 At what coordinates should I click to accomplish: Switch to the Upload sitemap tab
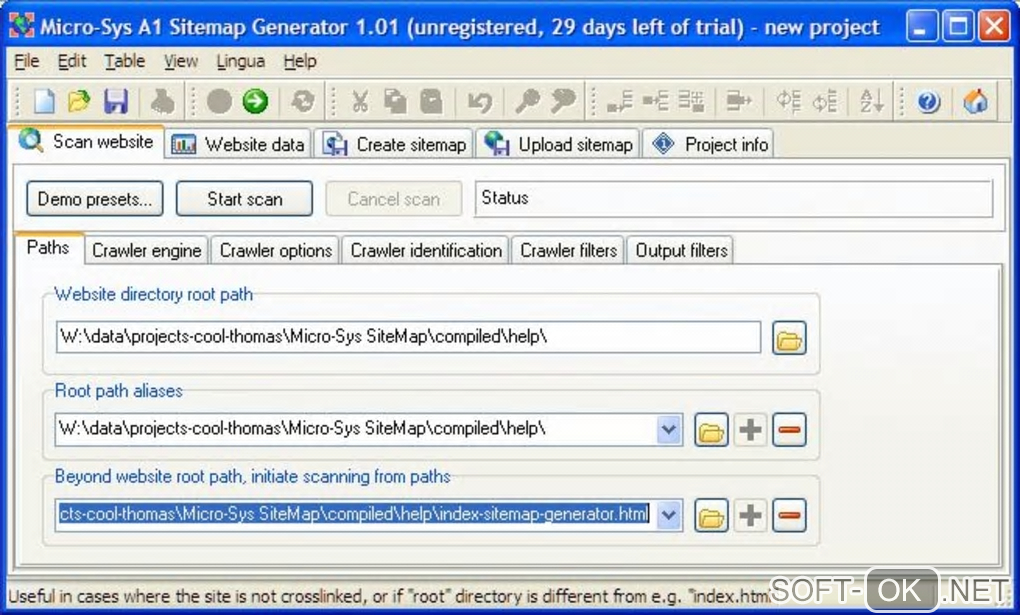click(x=559, y=144)
